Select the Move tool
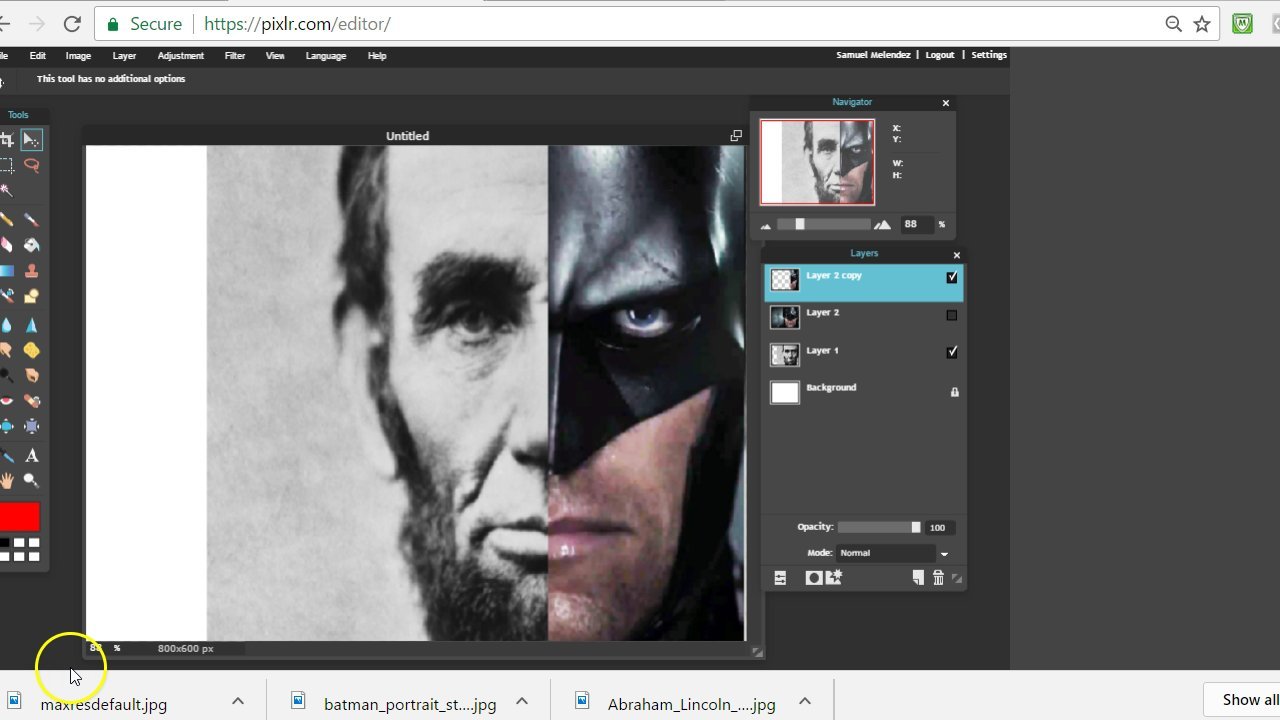This screenshot has width=1280, height=720. [31, 140]
